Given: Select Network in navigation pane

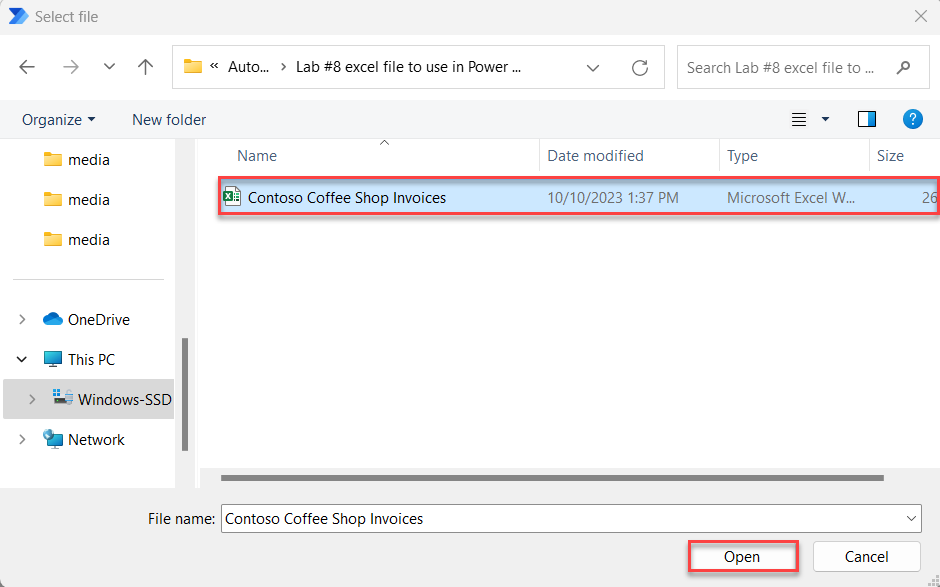Looking at the screenshot, I should pyautogui.click(x=96, y=440).
